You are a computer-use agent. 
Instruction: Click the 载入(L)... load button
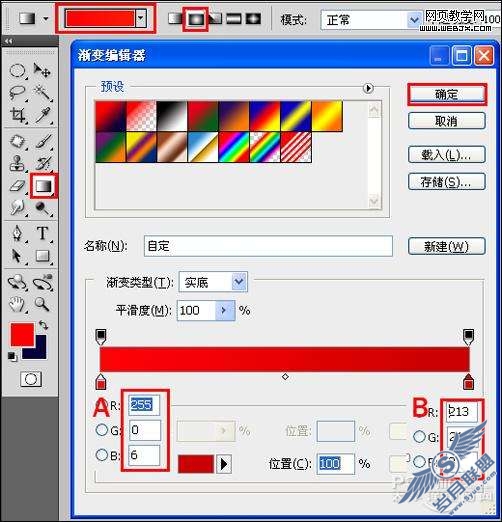coord(446,154)
